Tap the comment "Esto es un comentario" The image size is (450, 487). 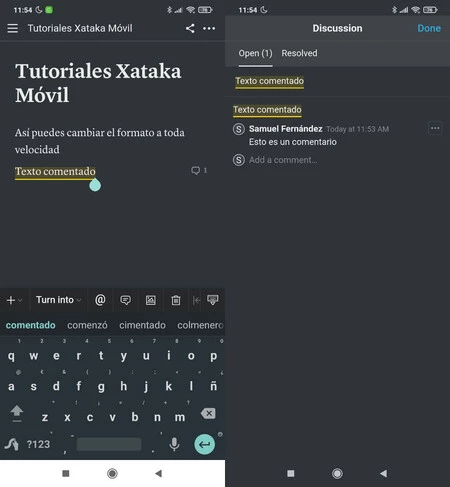[x=293, y=142]
